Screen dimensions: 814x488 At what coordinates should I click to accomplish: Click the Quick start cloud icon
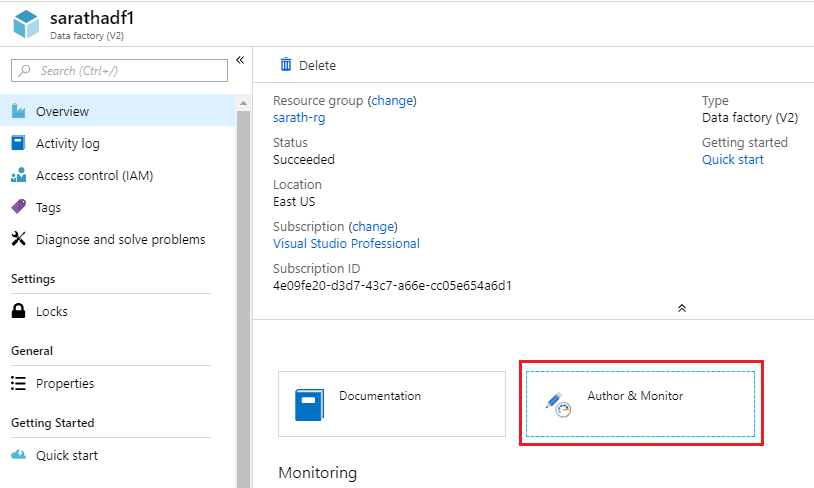coord(19,455)
